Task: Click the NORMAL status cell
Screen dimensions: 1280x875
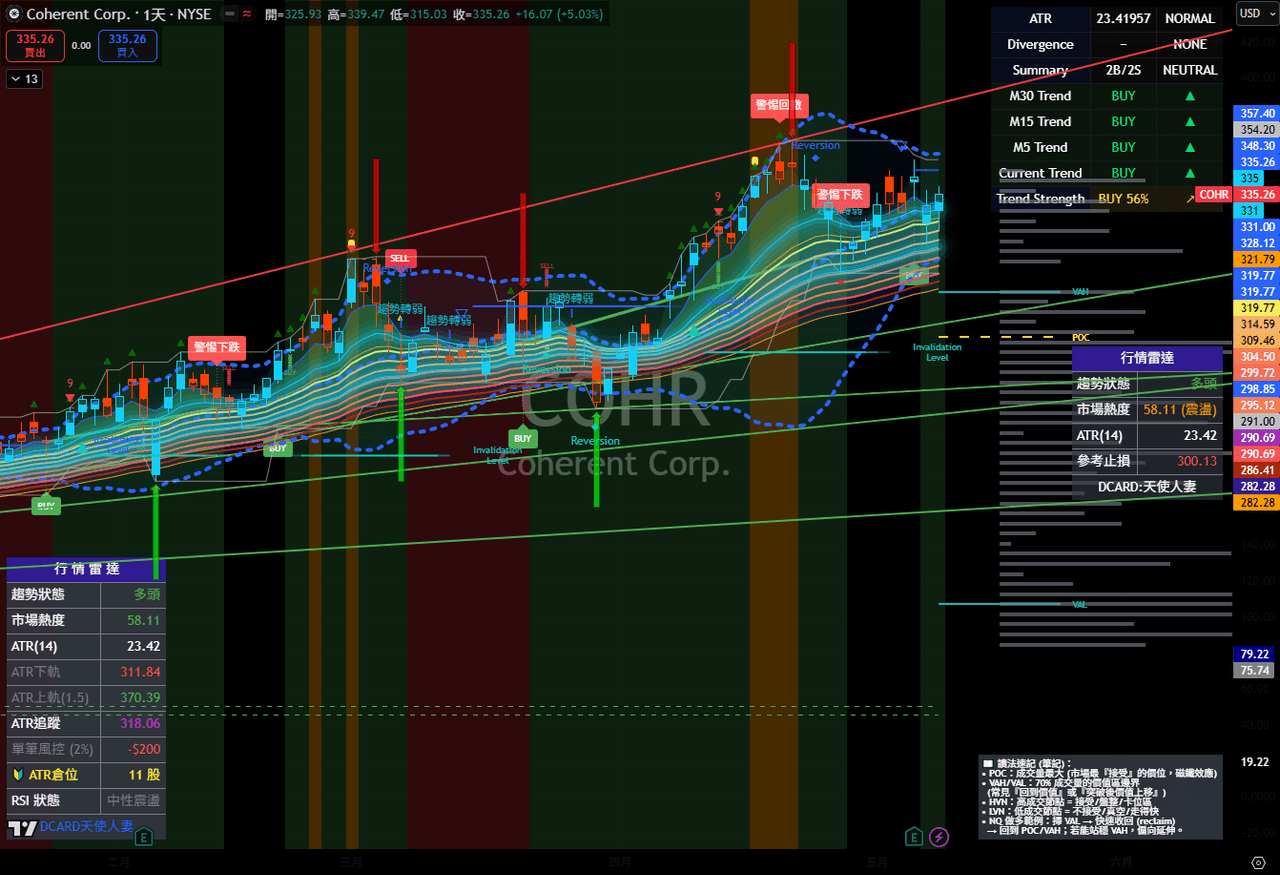Action: coord(1189,18)
